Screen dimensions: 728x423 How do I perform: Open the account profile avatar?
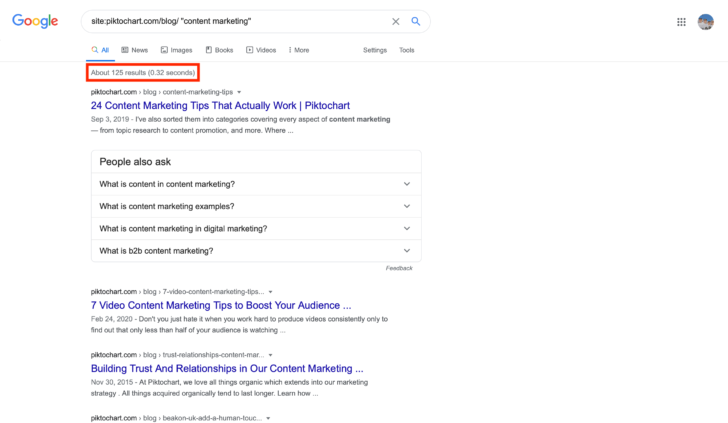pyautogui.click(x=705, y=21)
